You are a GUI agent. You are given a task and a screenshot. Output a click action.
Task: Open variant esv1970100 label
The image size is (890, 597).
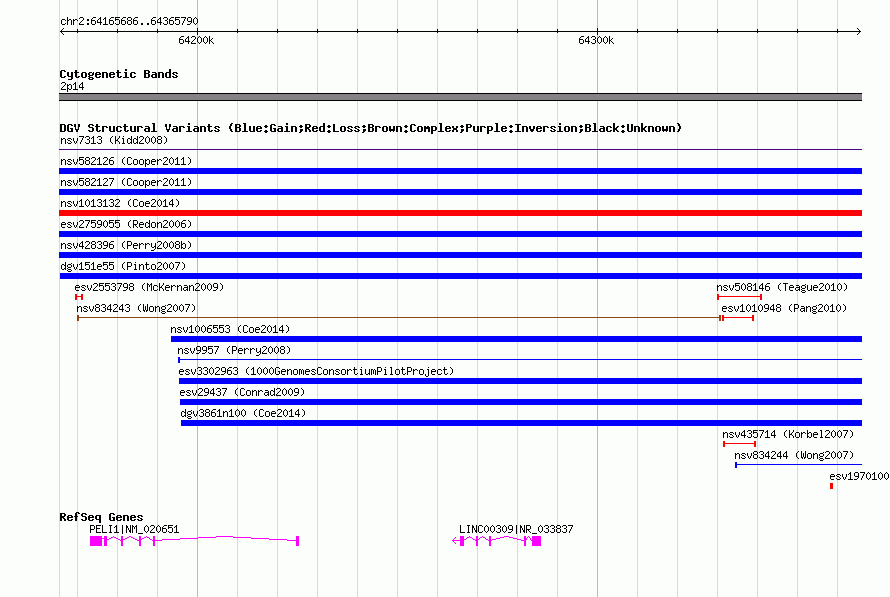859,476
